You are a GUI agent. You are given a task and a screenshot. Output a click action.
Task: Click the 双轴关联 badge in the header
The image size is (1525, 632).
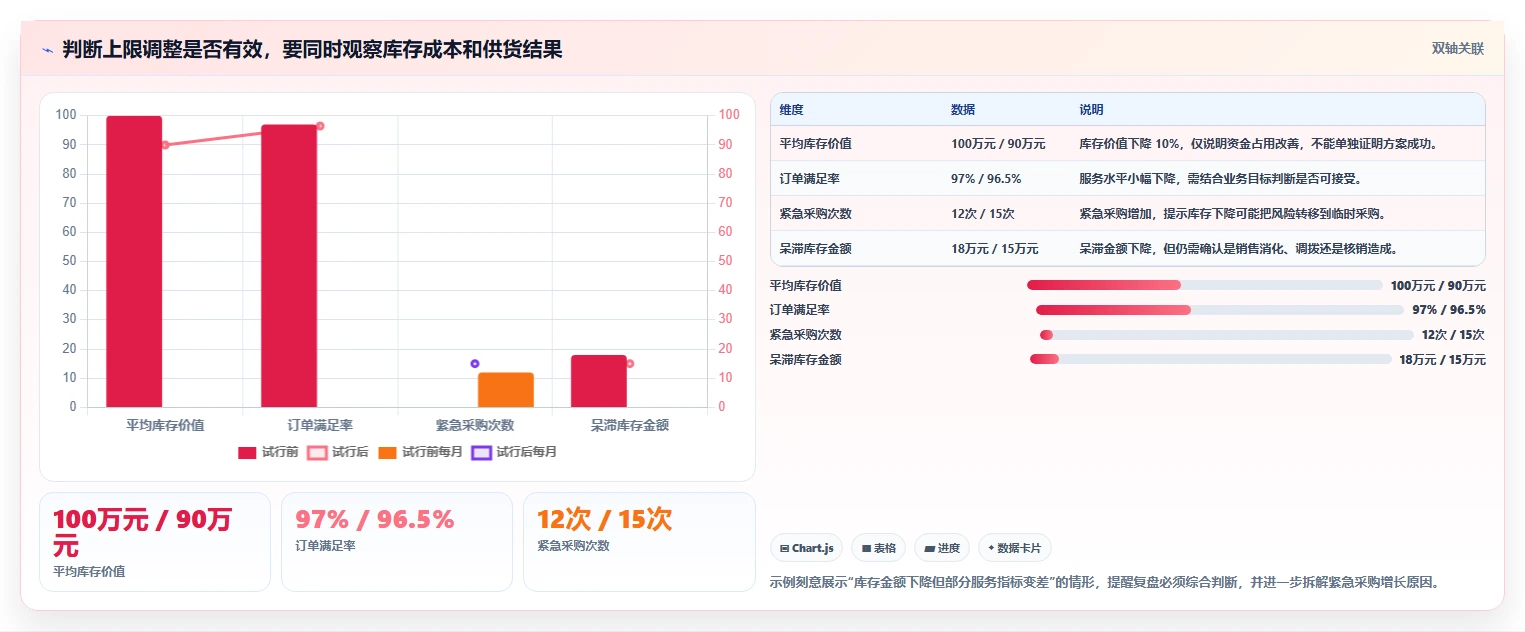coord(1457,49)
